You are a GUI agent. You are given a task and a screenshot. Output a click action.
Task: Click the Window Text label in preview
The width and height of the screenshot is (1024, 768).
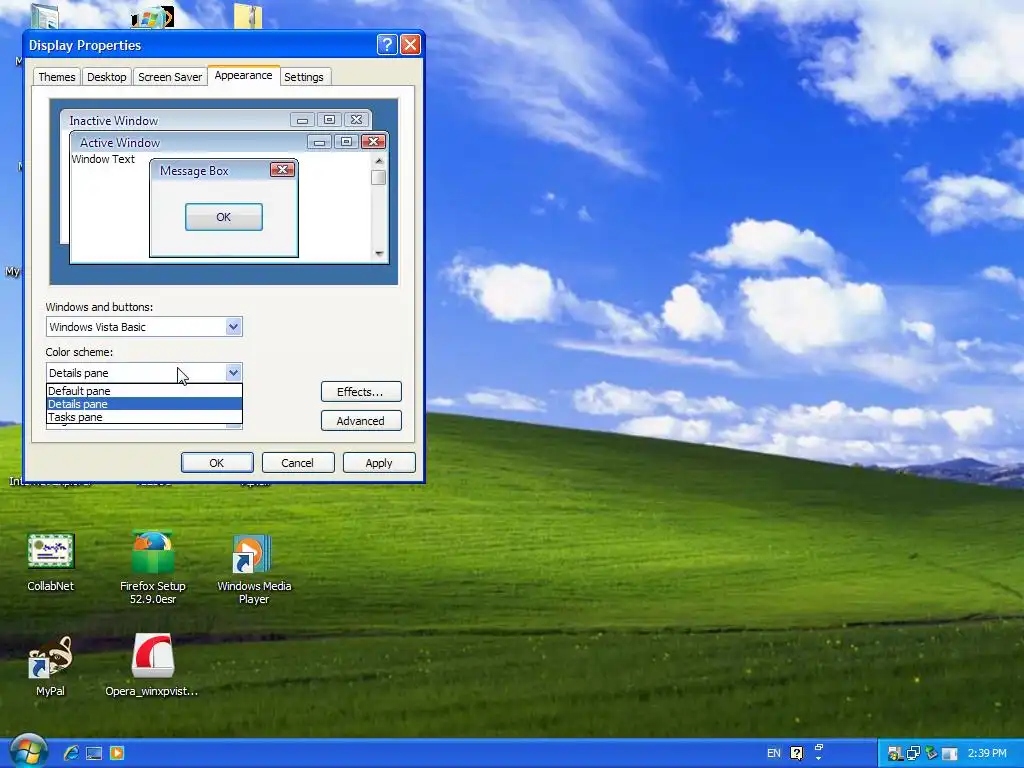103,159
